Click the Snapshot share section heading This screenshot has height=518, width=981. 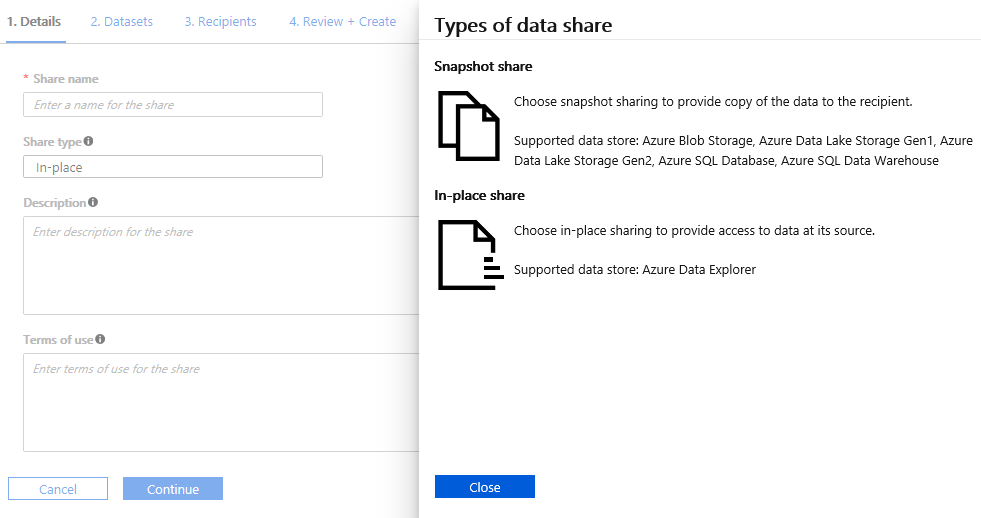[x=483, y=67]
